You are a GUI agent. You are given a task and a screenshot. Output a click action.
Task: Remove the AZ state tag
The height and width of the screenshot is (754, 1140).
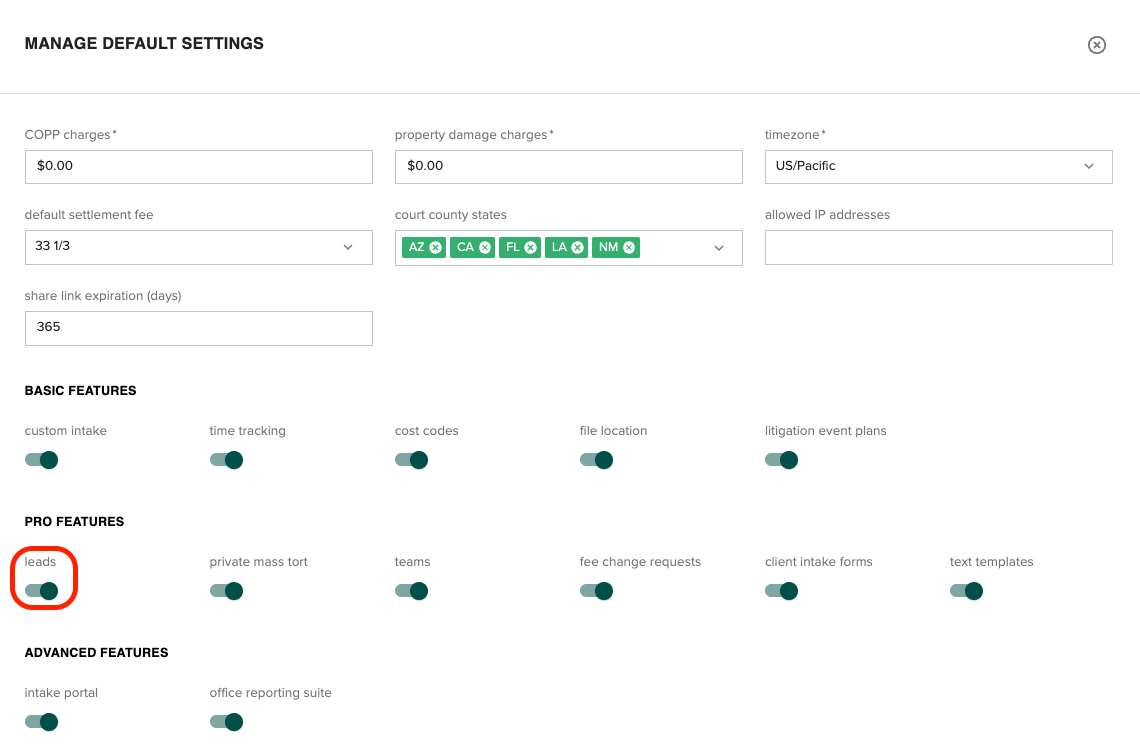[434, 247]
